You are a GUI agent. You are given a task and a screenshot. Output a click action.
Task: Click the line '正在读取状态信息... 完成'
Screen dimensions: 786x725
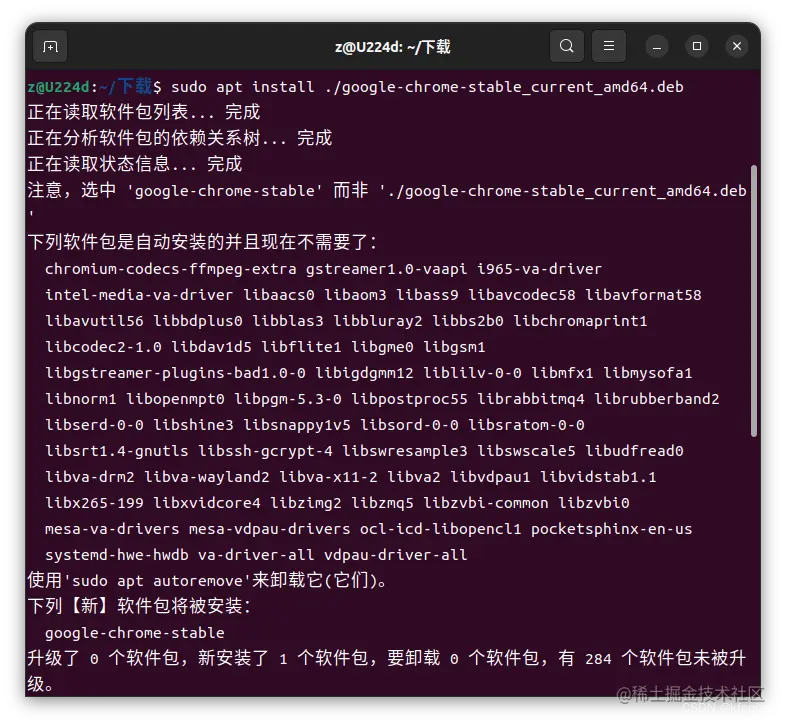pos(135,164)
